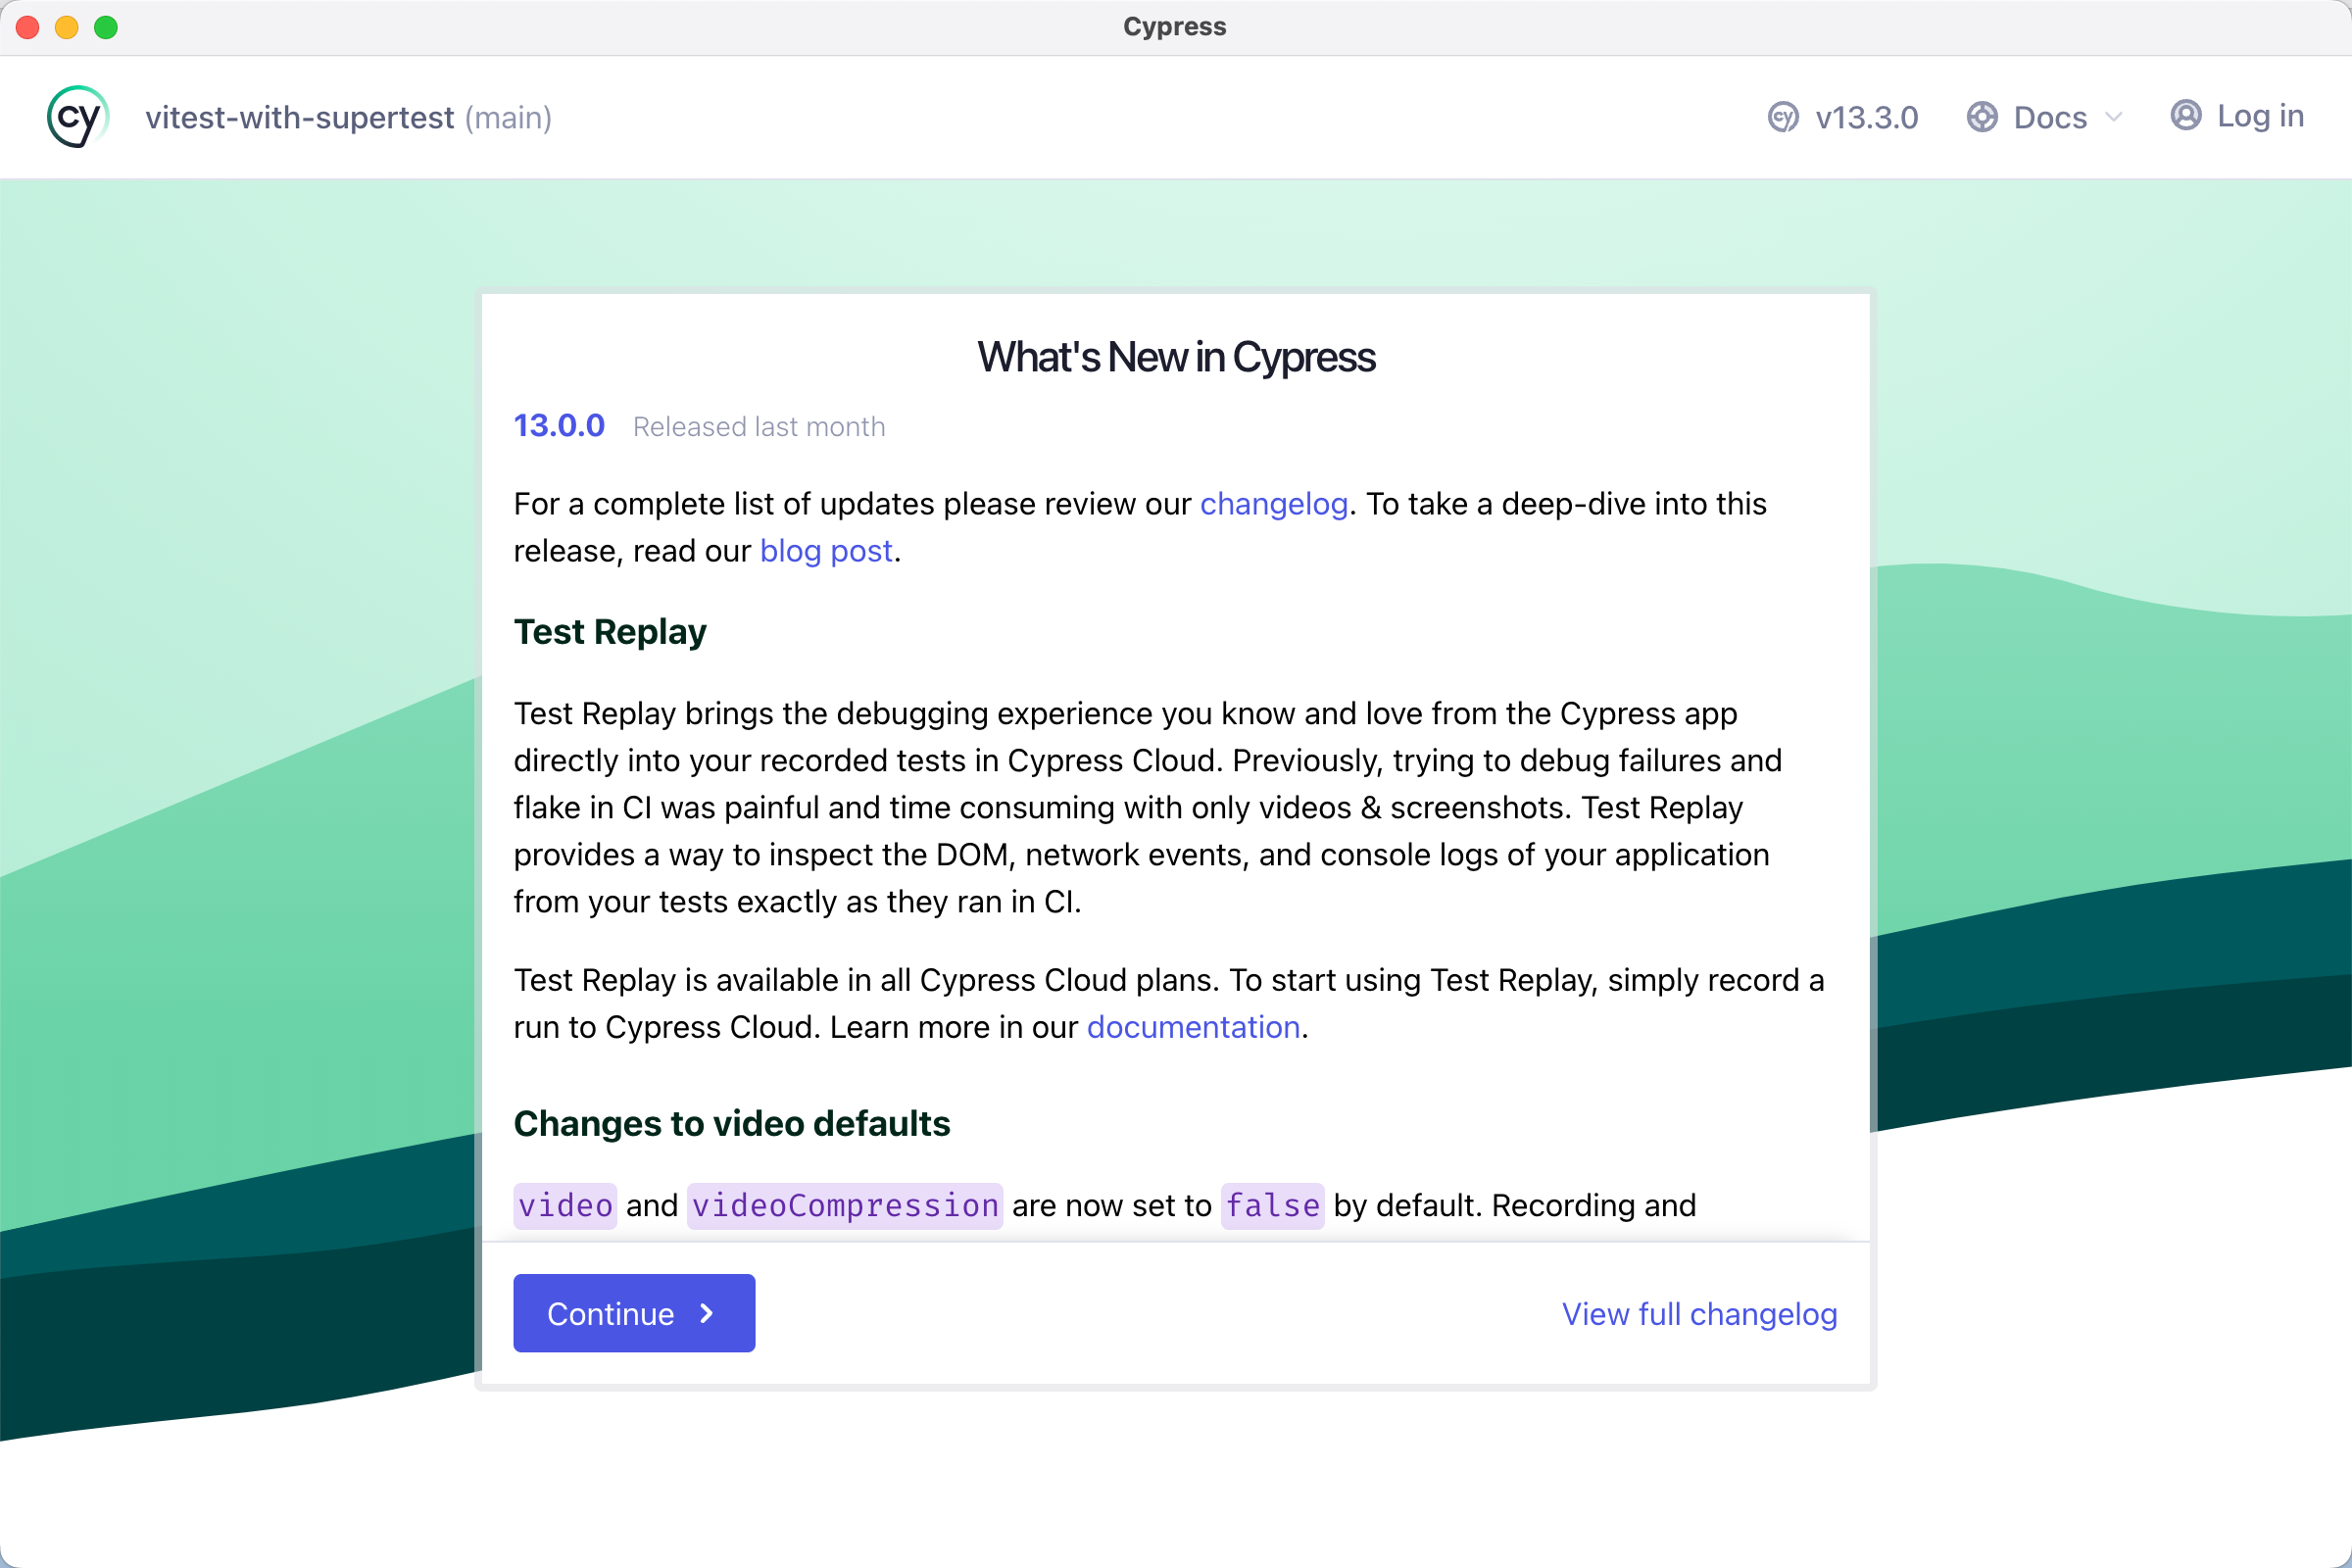Click the Cypress logo icon
Screen dimensions: 2352x1568
click(77, 117)
